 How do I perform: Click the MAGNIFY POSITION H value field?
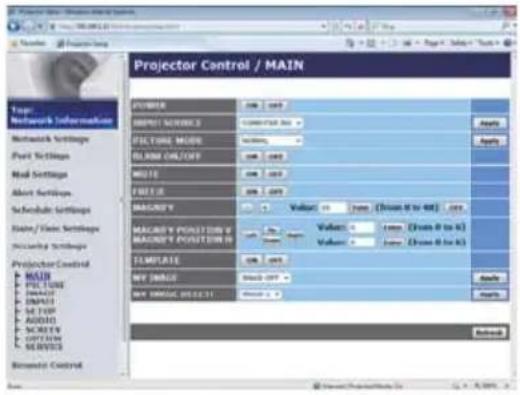click(362, 242)
